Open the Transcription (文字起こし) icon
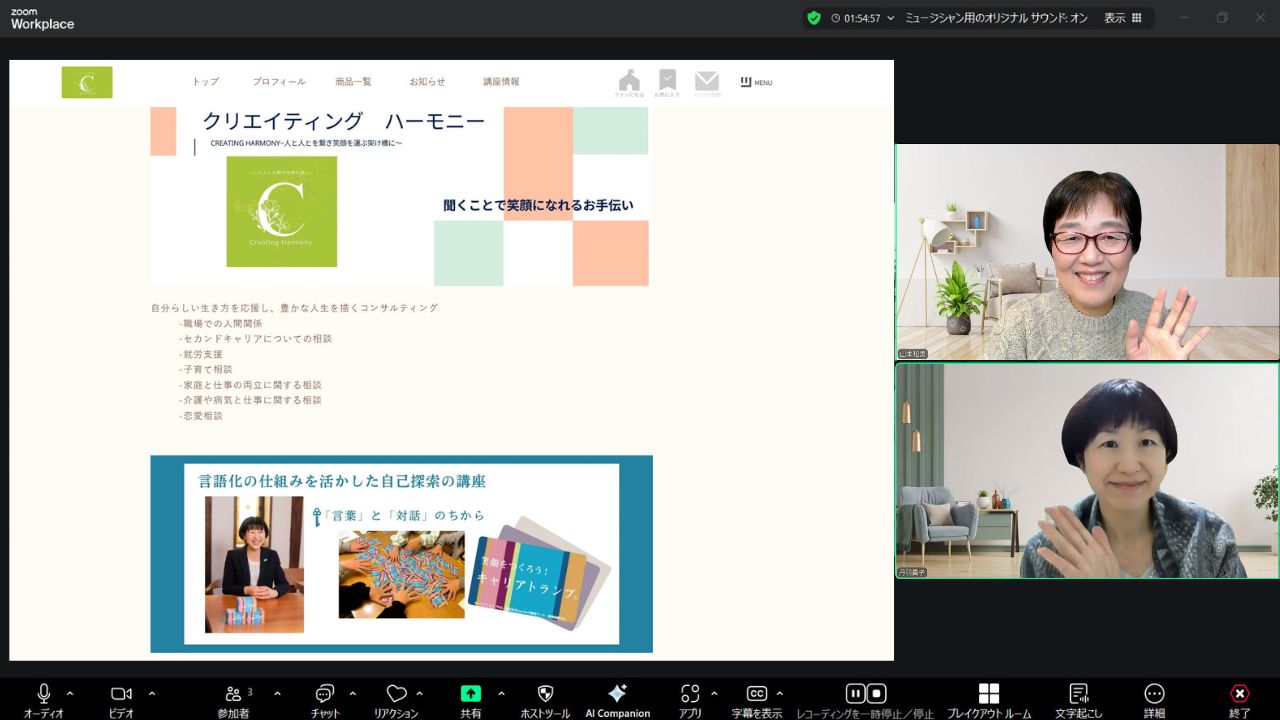This screenshot has height=720, width=1280. tap(1078, 694)
